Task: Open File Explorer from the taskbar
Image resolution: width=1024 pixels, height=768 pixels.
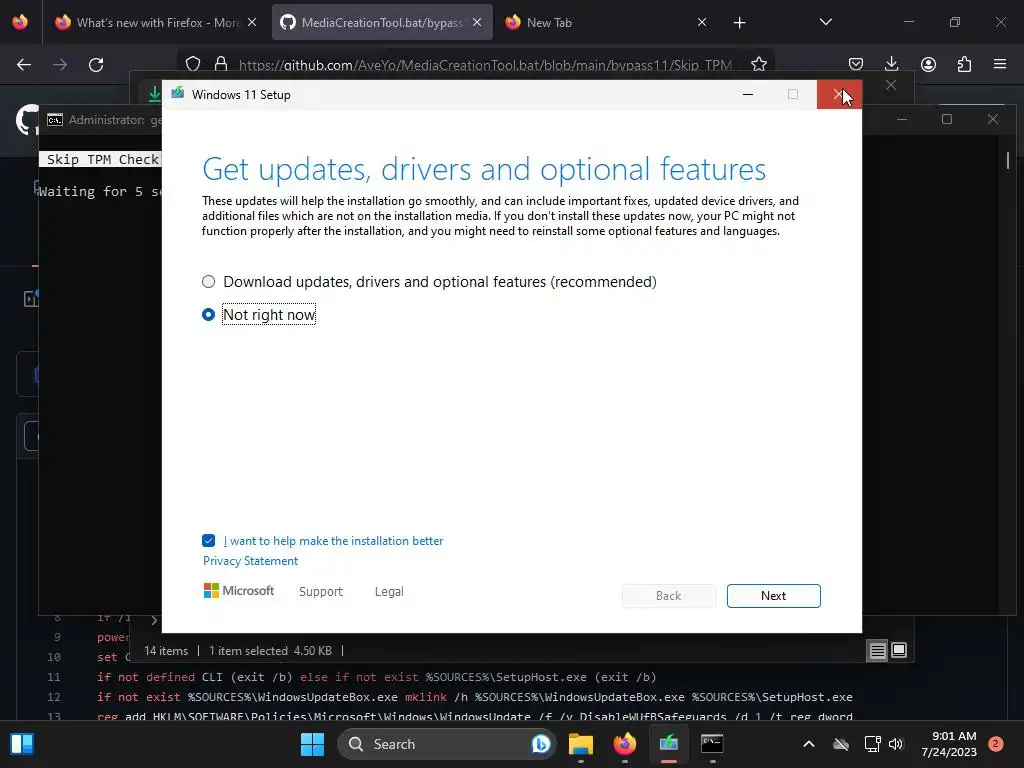Action: (x=581, y=744)
